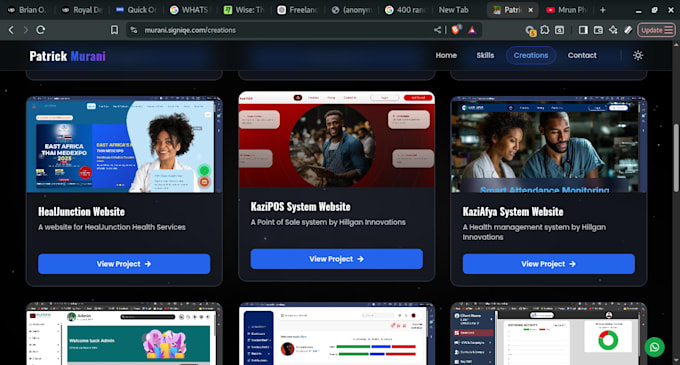Open the KaziAfya System preview image
Image resolution: width=680 pixels, height=365 pixels.
pos(549,145)
